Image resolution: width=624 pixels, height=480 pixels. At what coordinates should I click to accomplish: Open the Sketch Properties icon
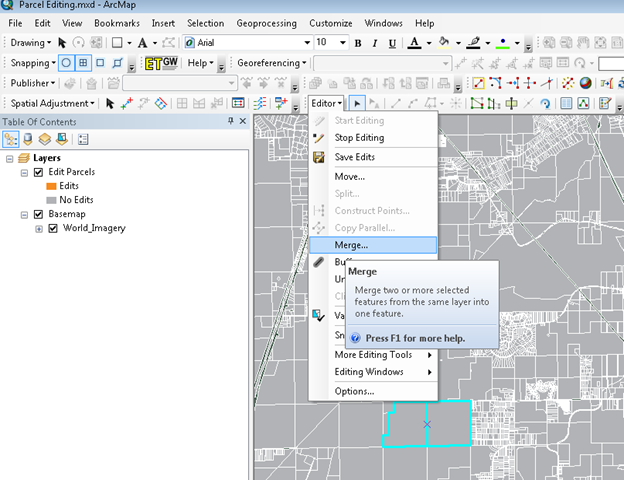[x=583, y=103]
